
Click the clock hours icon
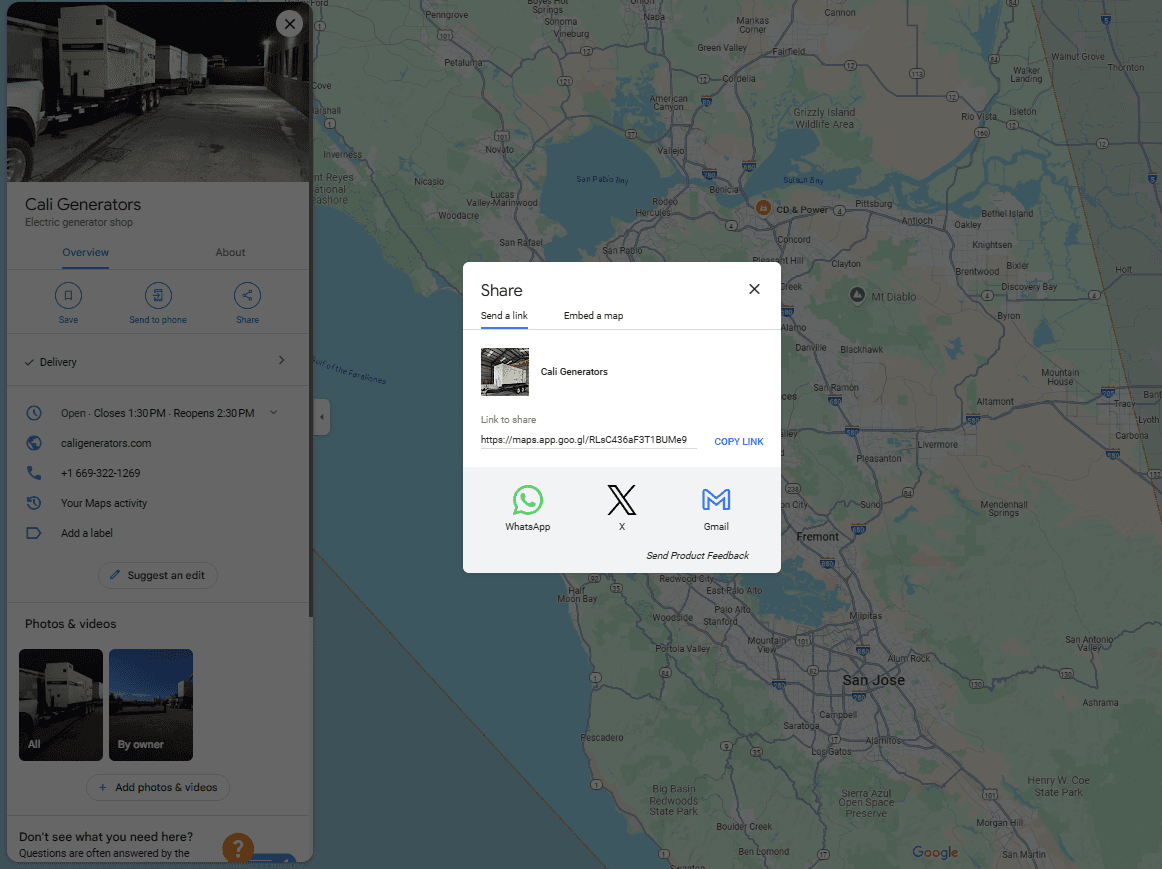(34, 413)
